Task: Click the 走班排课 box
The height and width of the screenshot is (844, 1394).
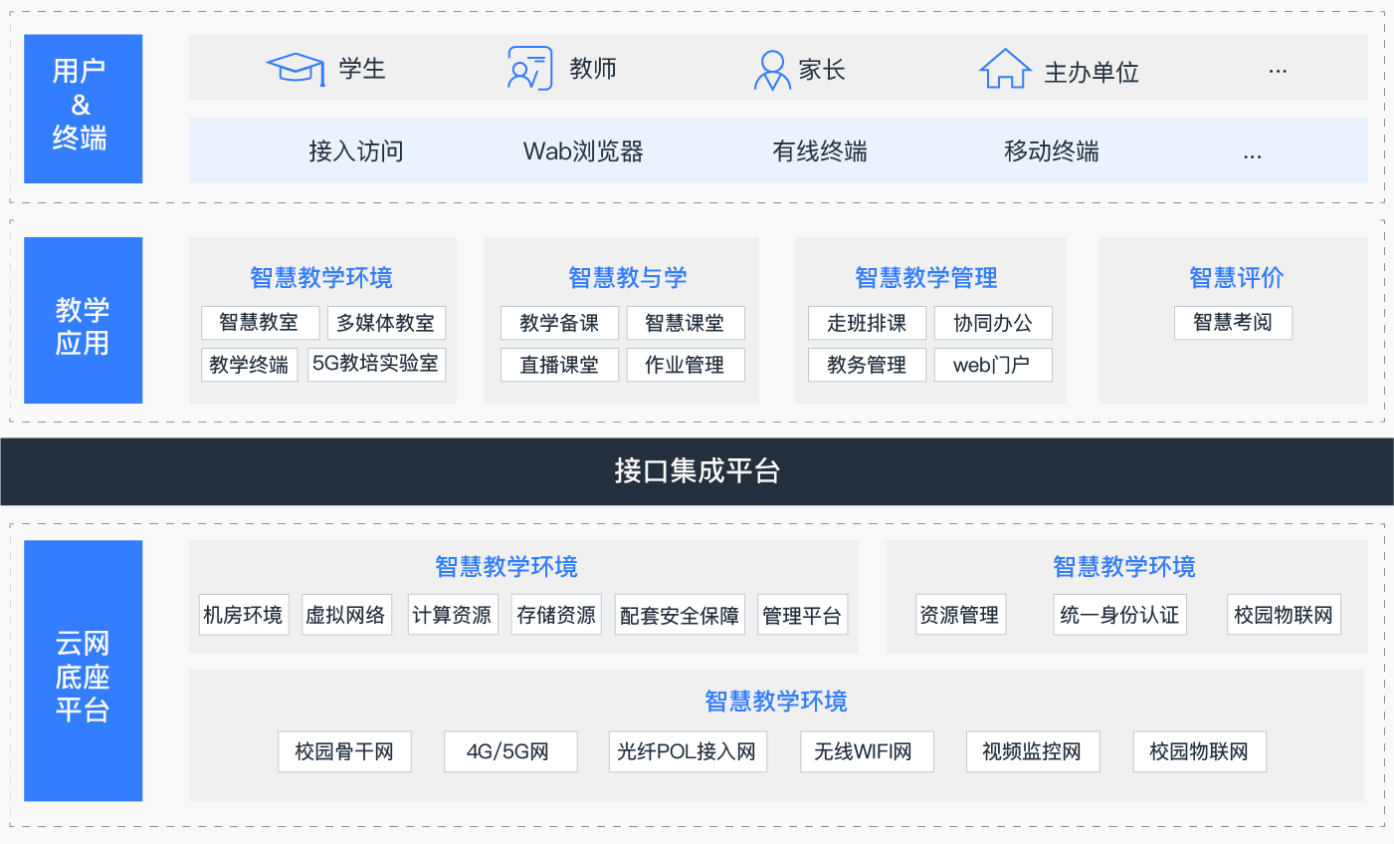Action: [866, 323]
